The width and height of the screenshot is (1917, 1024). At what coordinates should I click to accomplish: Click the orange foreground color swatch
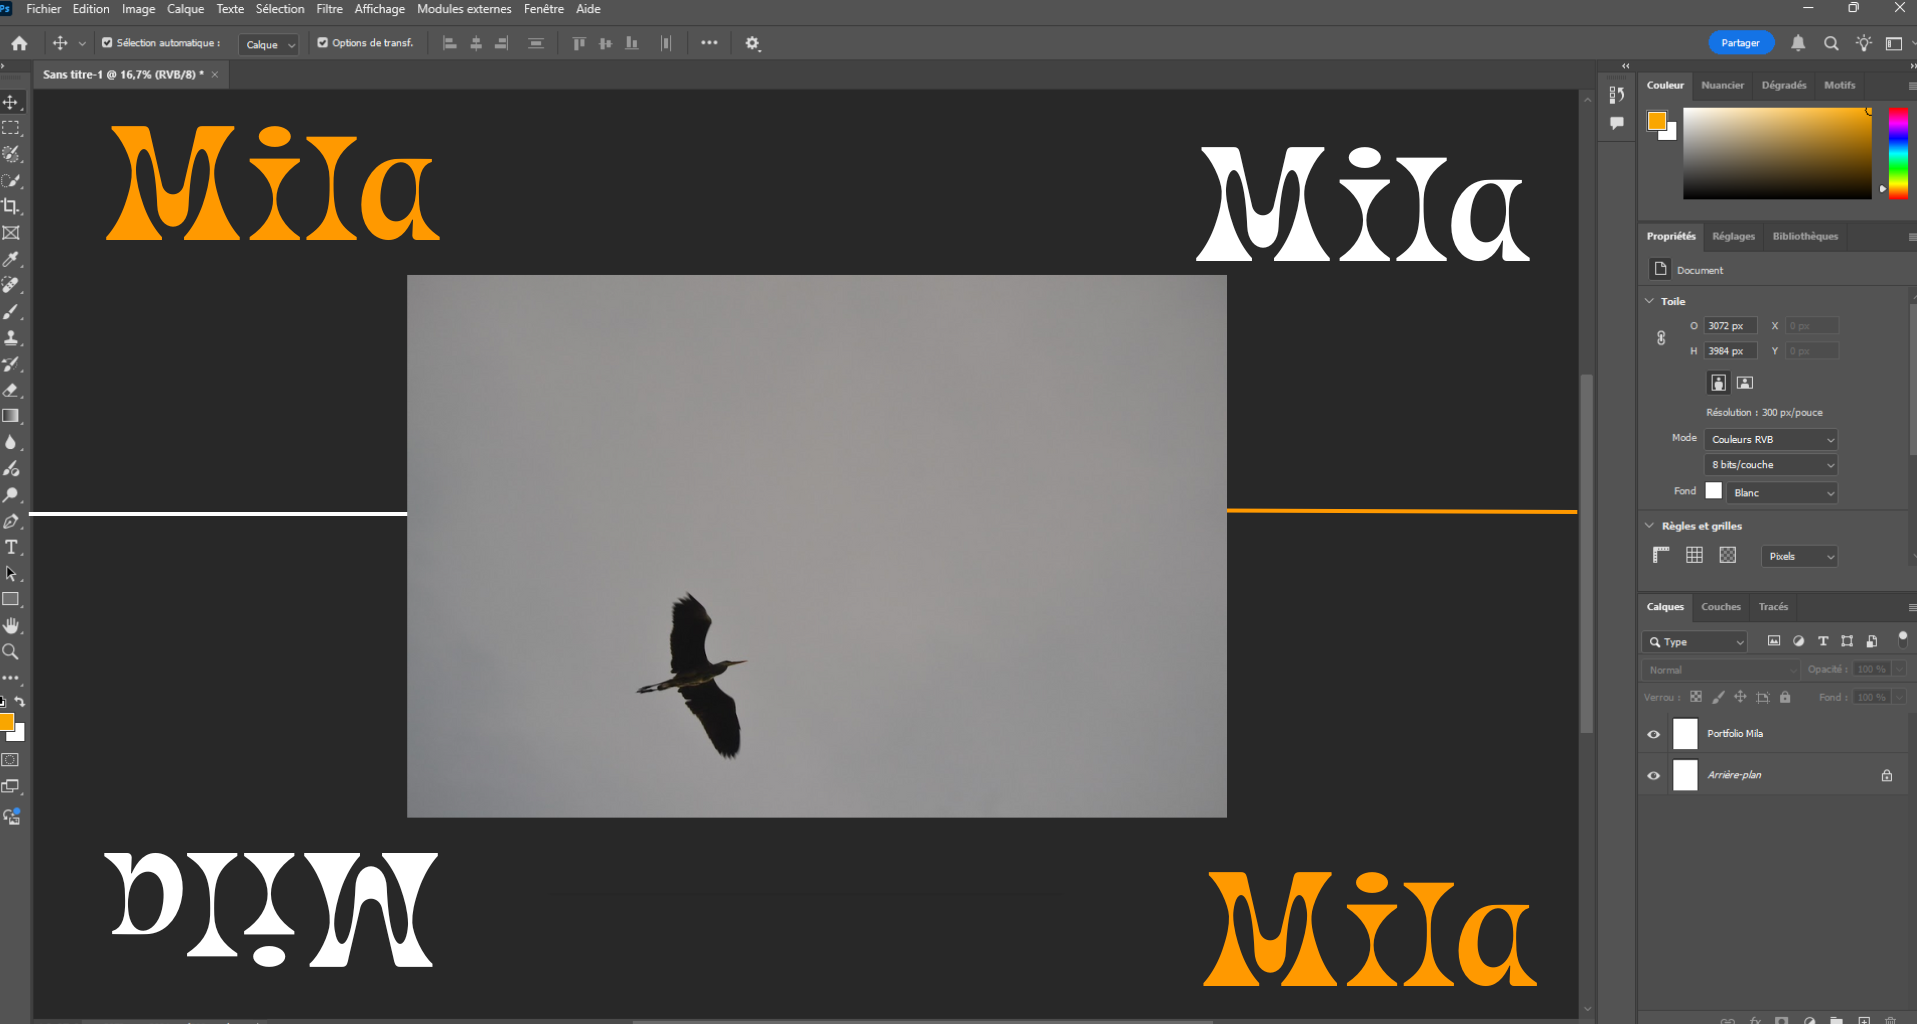1656,121
